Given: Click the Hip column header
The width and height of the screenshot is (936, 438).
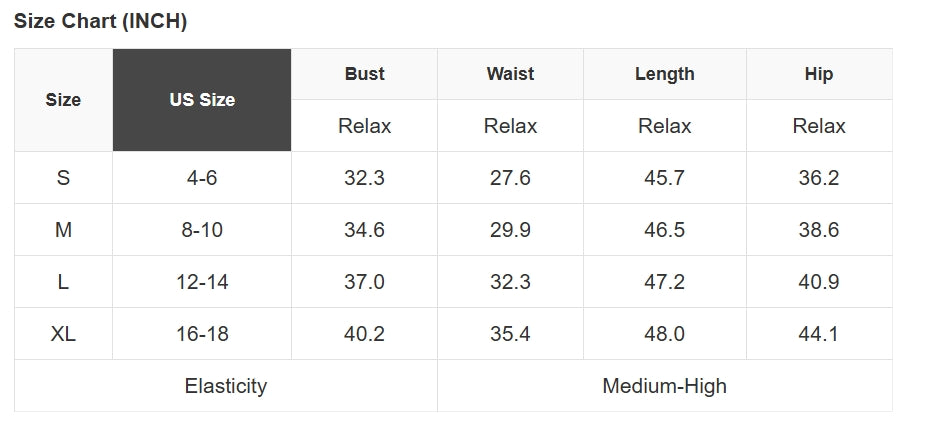Looking at the screenshot, I should click(818, 74).
